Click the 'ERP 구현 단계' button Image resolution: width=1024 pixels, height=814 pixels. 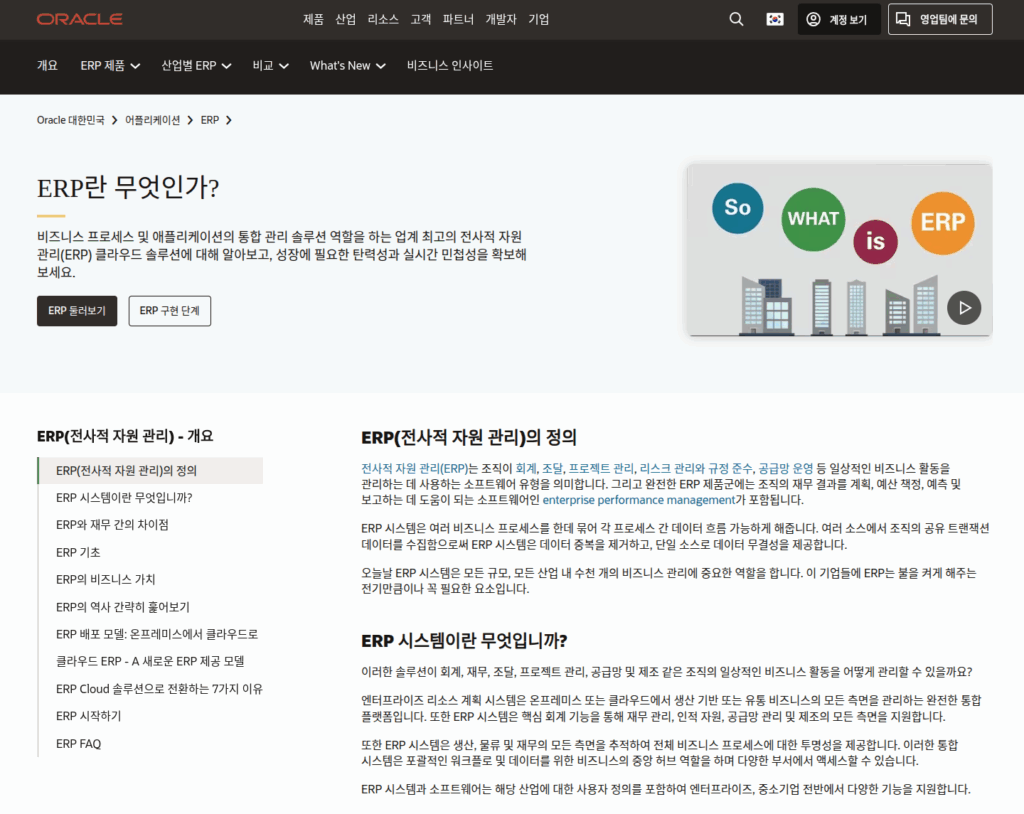[169, 311]
